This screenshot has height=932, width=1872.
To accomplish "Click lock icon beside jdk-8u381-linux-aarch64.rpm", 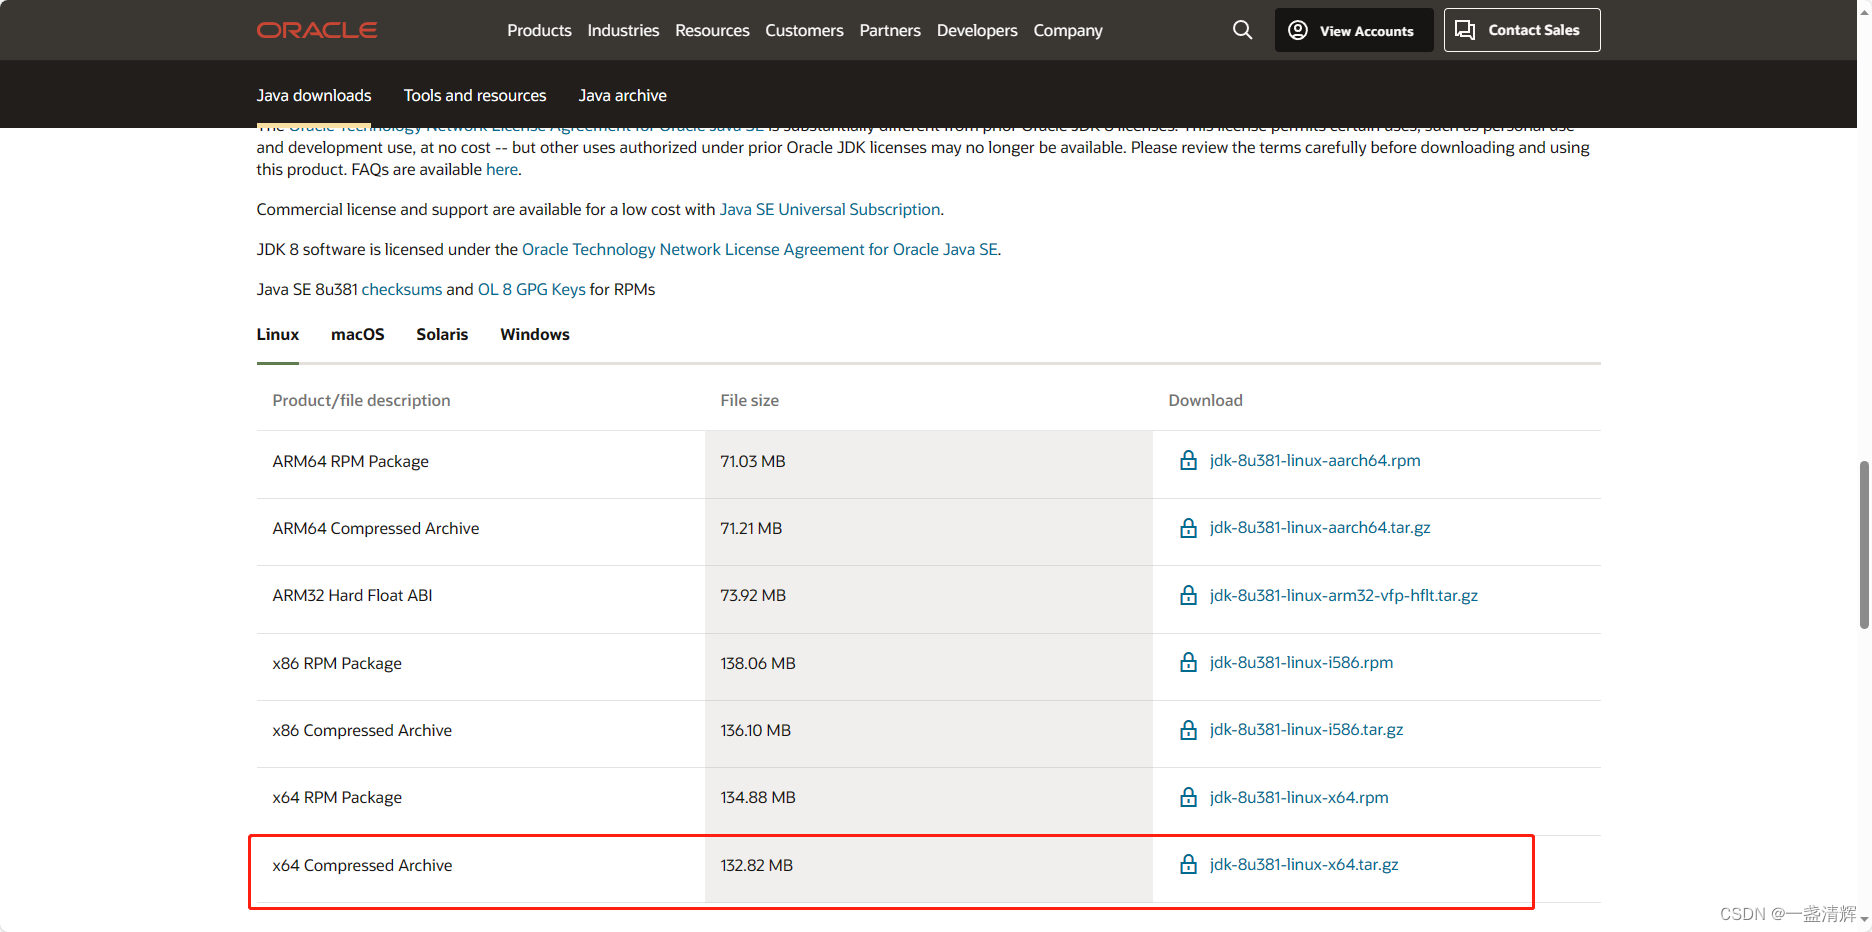I will click(1188, 460).
